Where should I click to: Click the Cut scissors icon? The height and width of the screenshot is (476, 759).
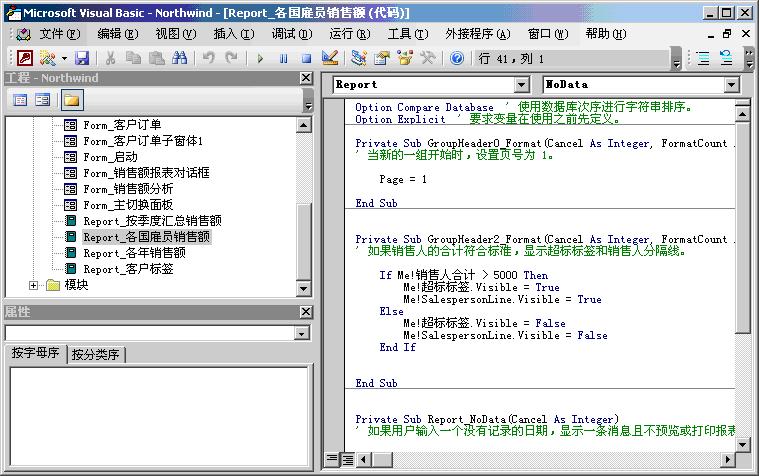click(x=110, y=58)
